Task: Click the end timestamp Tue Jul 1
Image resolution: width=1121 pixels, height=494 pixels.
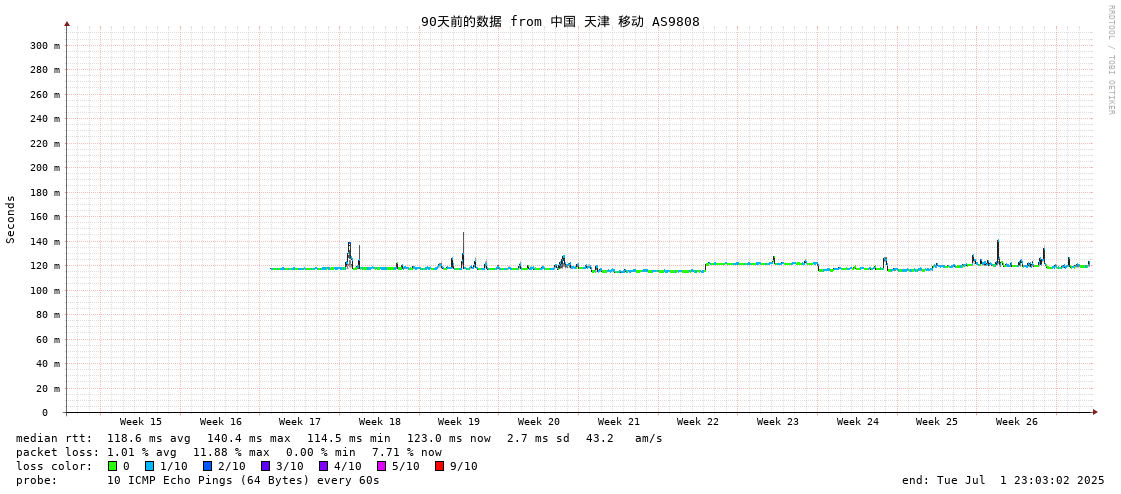Action: (1003, 480)
